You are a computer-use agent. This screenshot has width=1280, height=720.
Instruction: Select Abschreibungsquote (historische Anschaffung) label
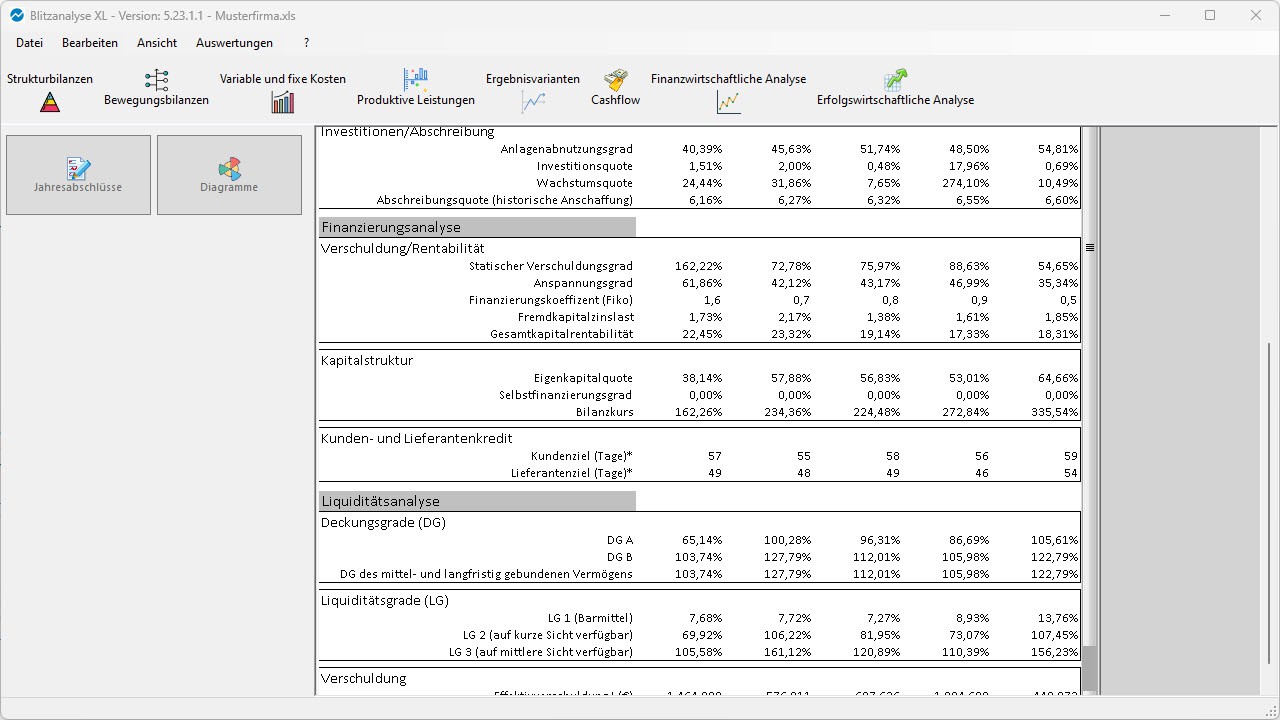pos(505,200)
